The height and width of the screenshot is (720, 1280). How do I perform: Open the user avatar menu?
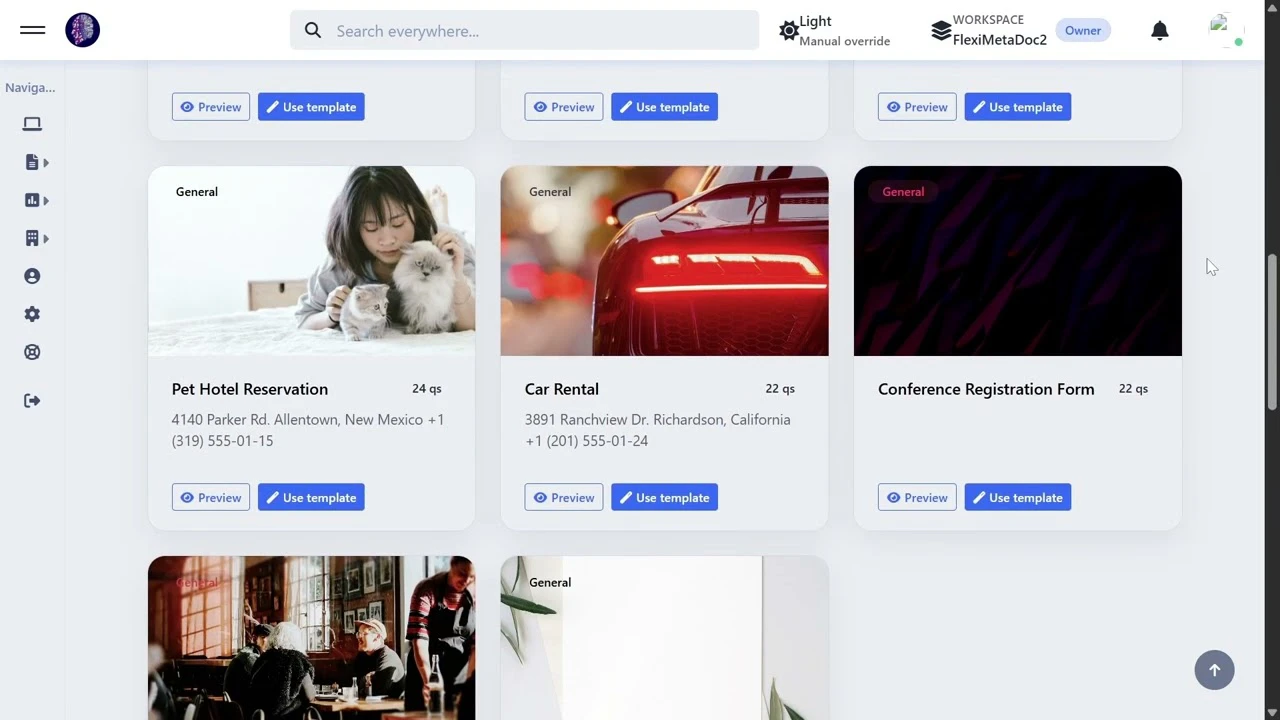click(x=1224, y=30)
